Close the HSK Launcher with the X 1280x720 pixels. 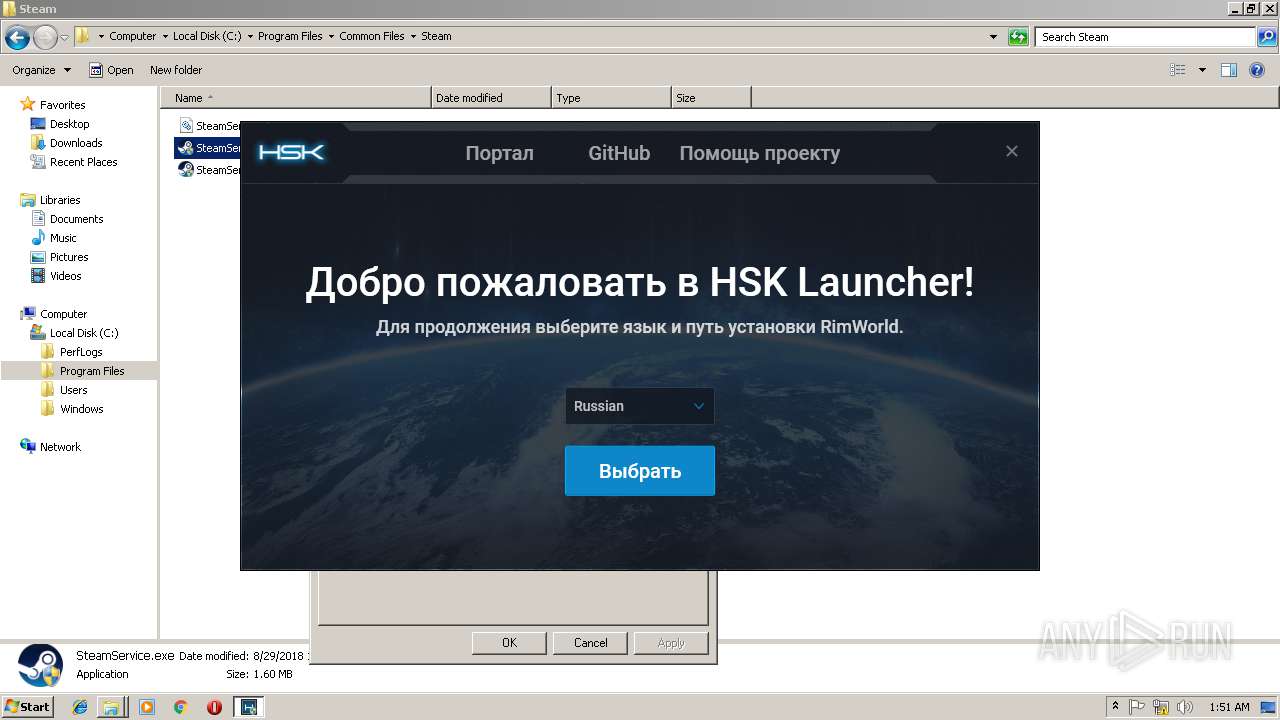[1012, 151]
